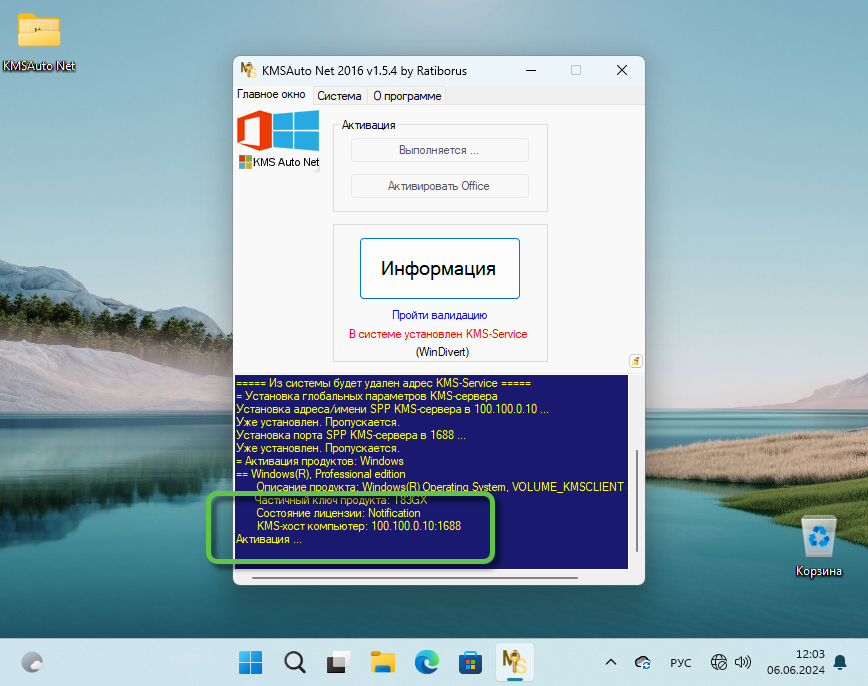The height and width of the screenshot is (686, 868).
Task: Show hidden system tray icons
Action: click(x=611, y=662)
